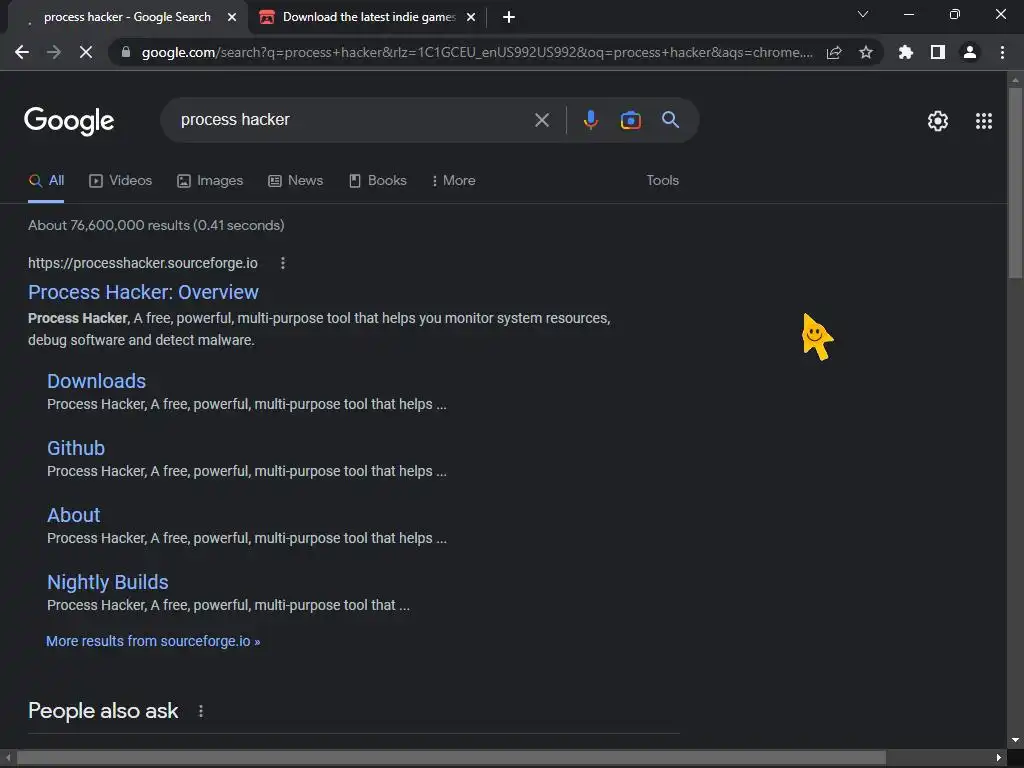Open the Chrome profile avatar
The image size is (1024, 768).
[970, 52]
